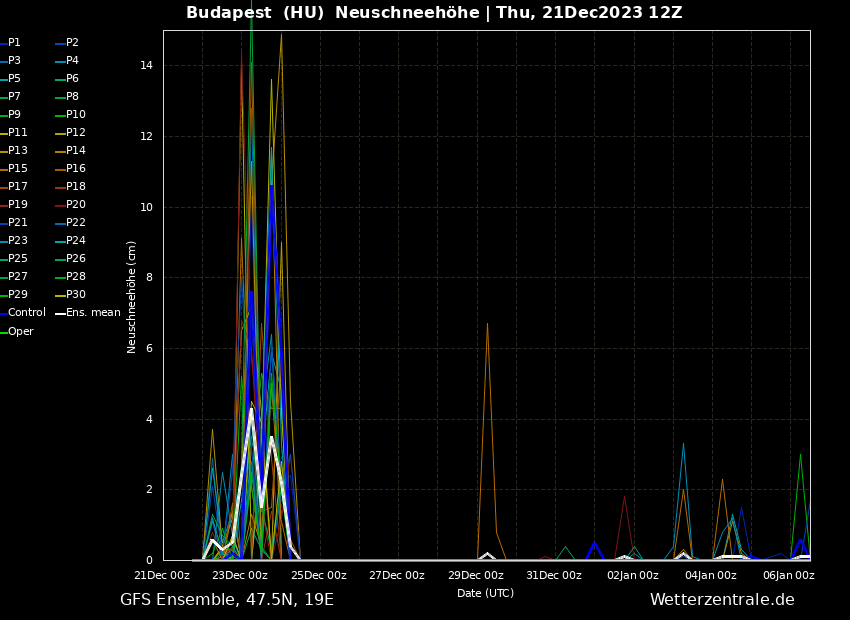The width and height of the screenshot is (850, 620).
Task: Click the P30 legend label
Action: tap(76, 295)
